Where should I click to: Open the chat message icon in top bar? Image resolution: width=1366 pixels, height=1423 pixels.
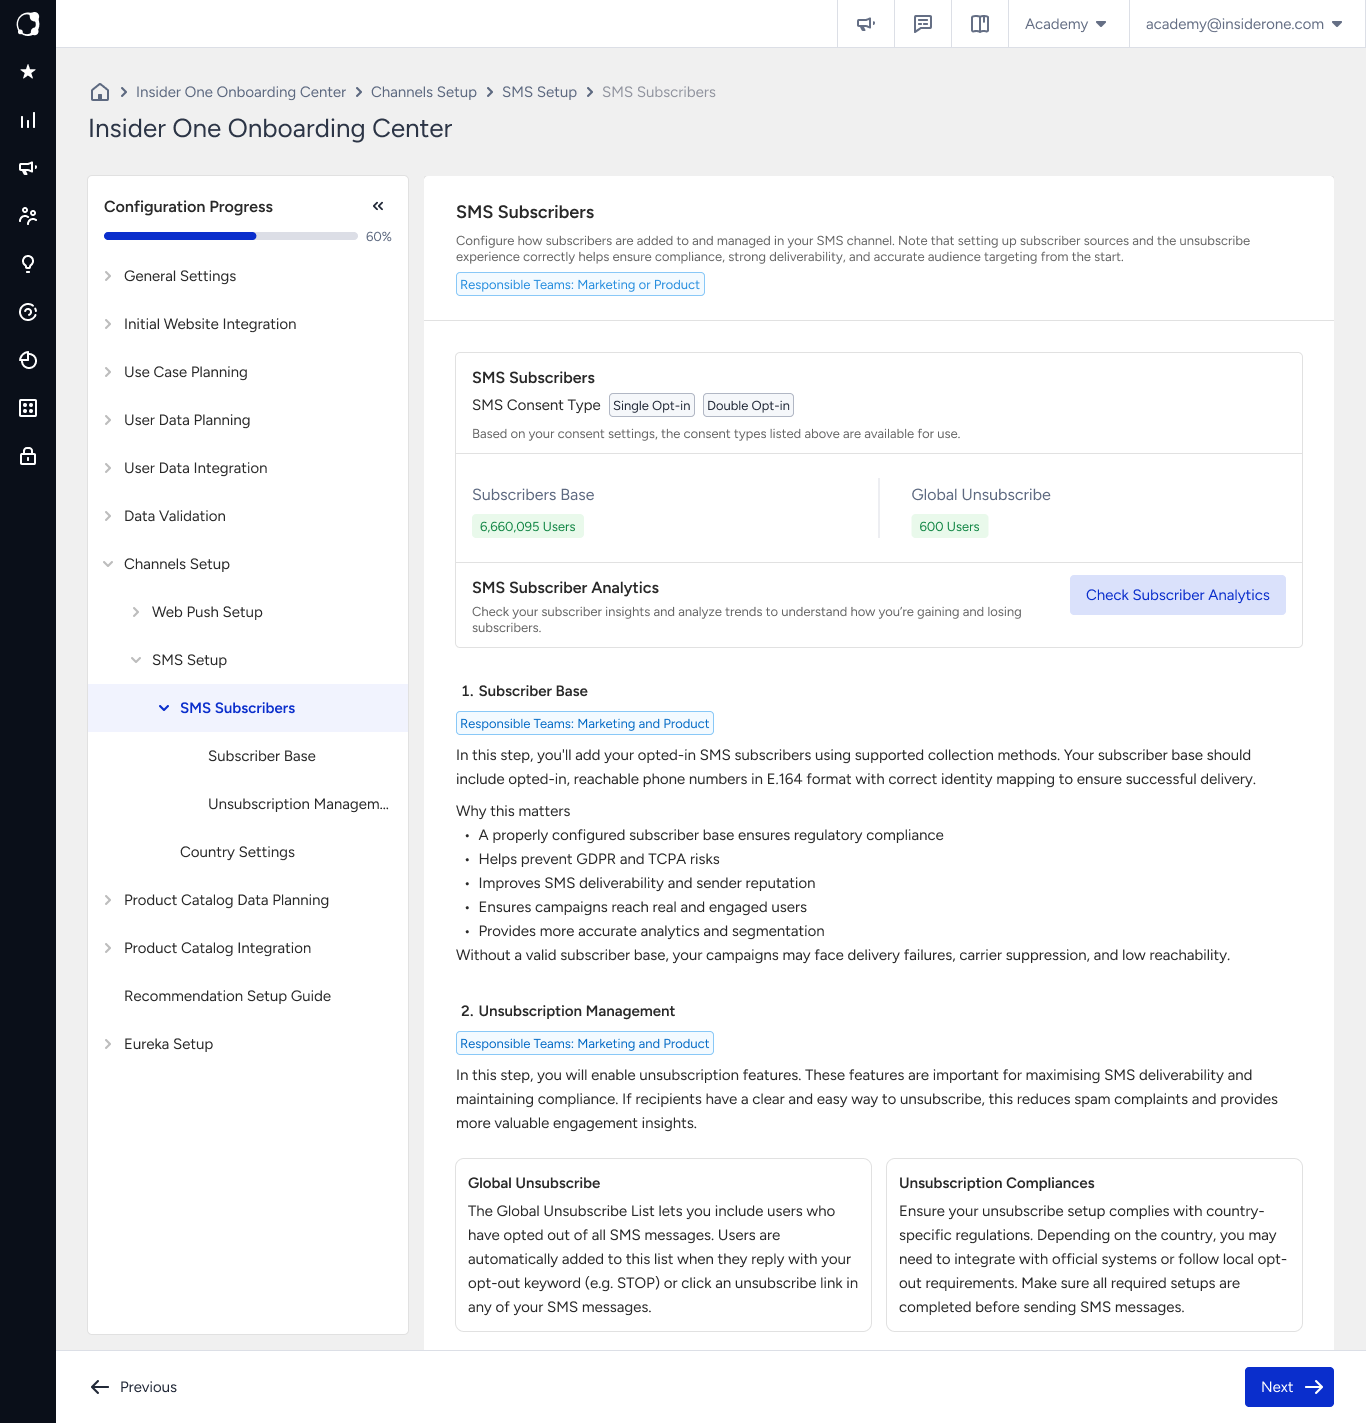(923, 24)
